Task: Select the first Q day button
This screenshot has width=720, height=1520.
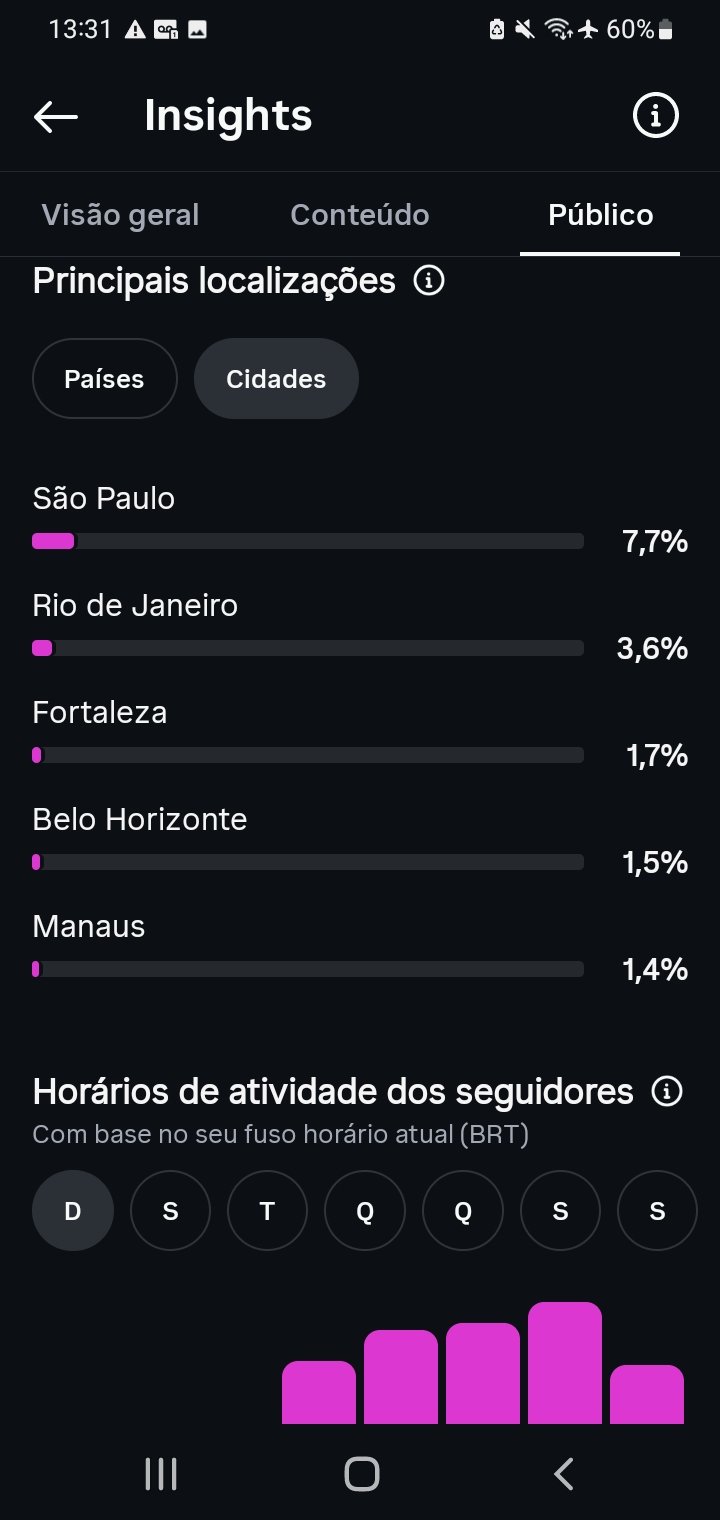Action: [x=365, y=1211]
